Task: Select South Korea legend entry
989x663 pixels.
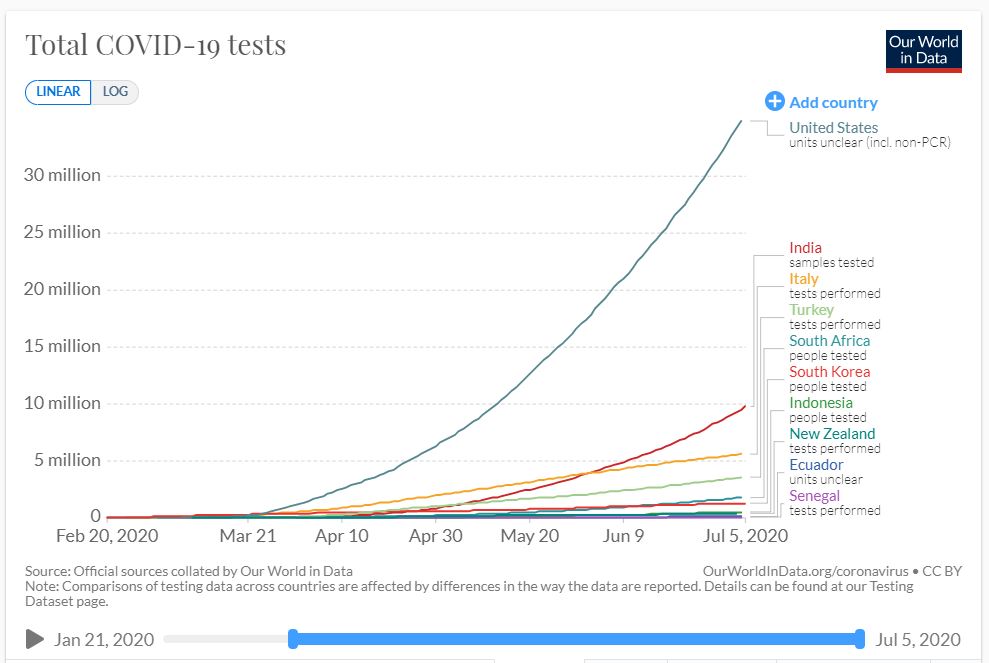Action: tap(829, 372)
